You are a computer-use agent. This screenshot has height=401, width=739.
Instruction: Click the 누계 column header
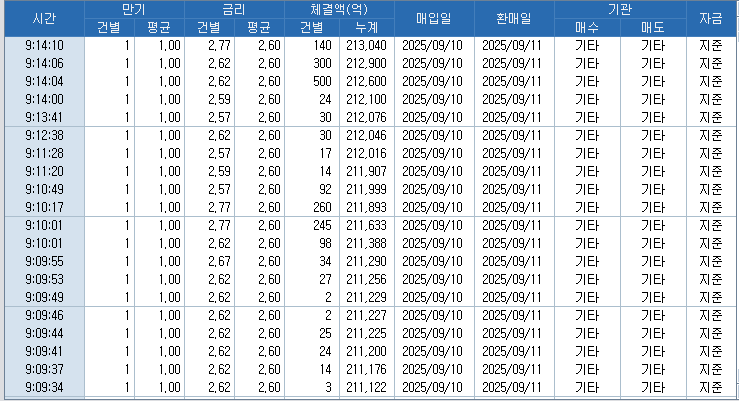[367, 28]
